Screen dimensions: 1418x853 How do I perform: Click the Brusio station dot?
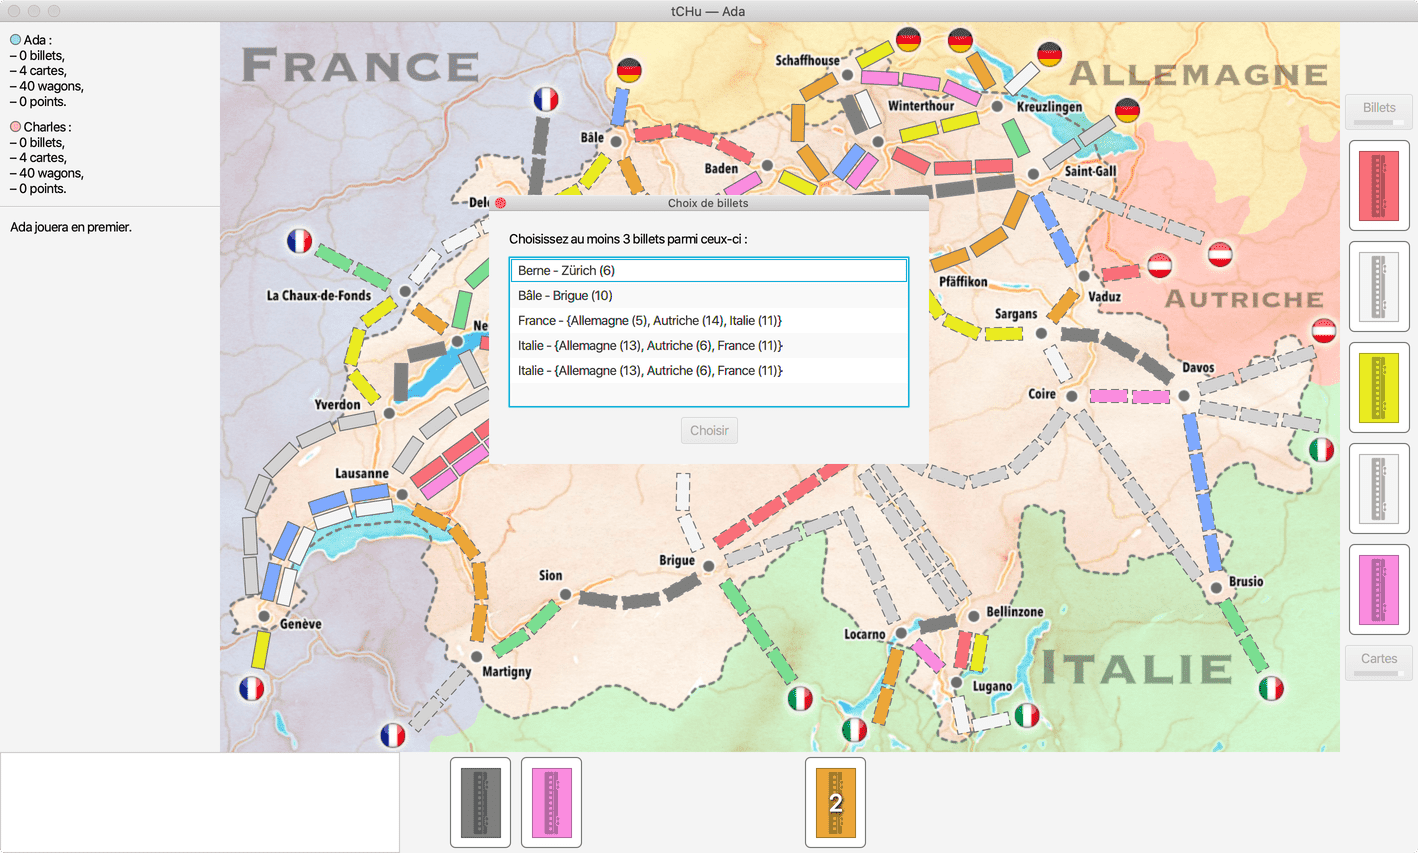(x=1217, y=588)
